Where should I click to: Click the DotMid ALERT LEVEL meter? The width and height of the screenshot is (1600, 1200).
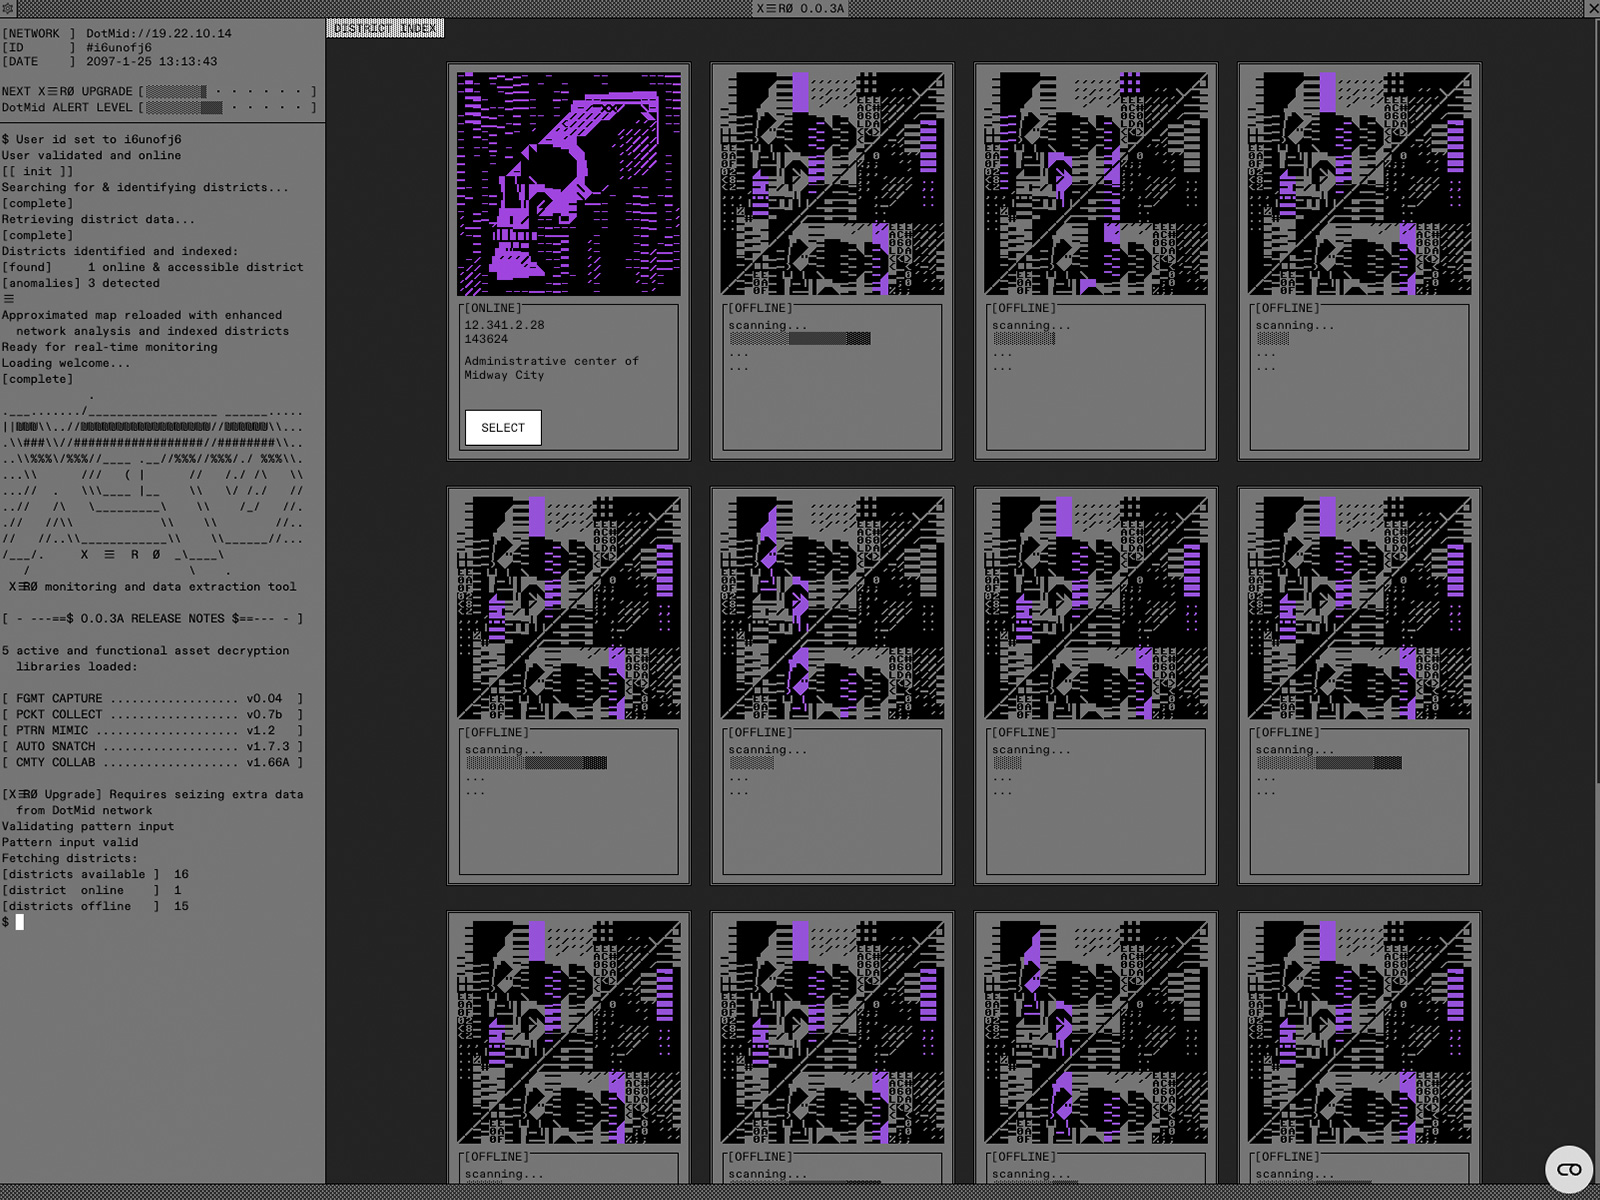227,107
